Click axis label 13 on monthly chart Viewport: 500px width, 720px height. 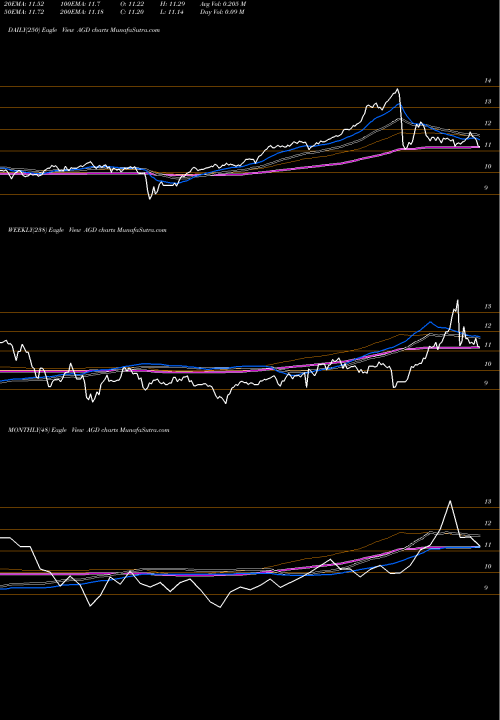[488, 502]
